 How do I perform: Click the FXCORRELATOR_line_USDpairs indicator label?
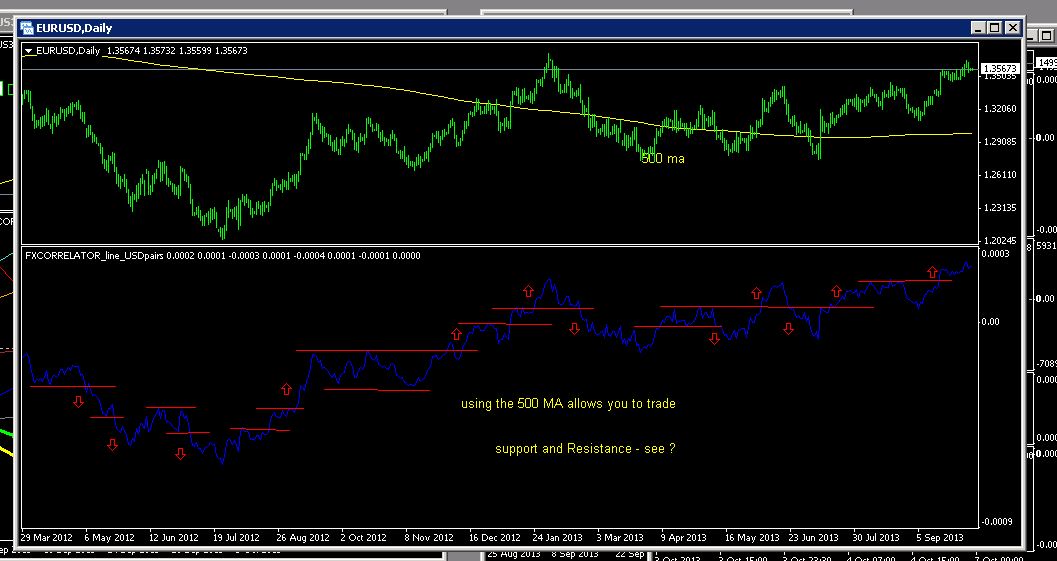click(x=94, y=256)
